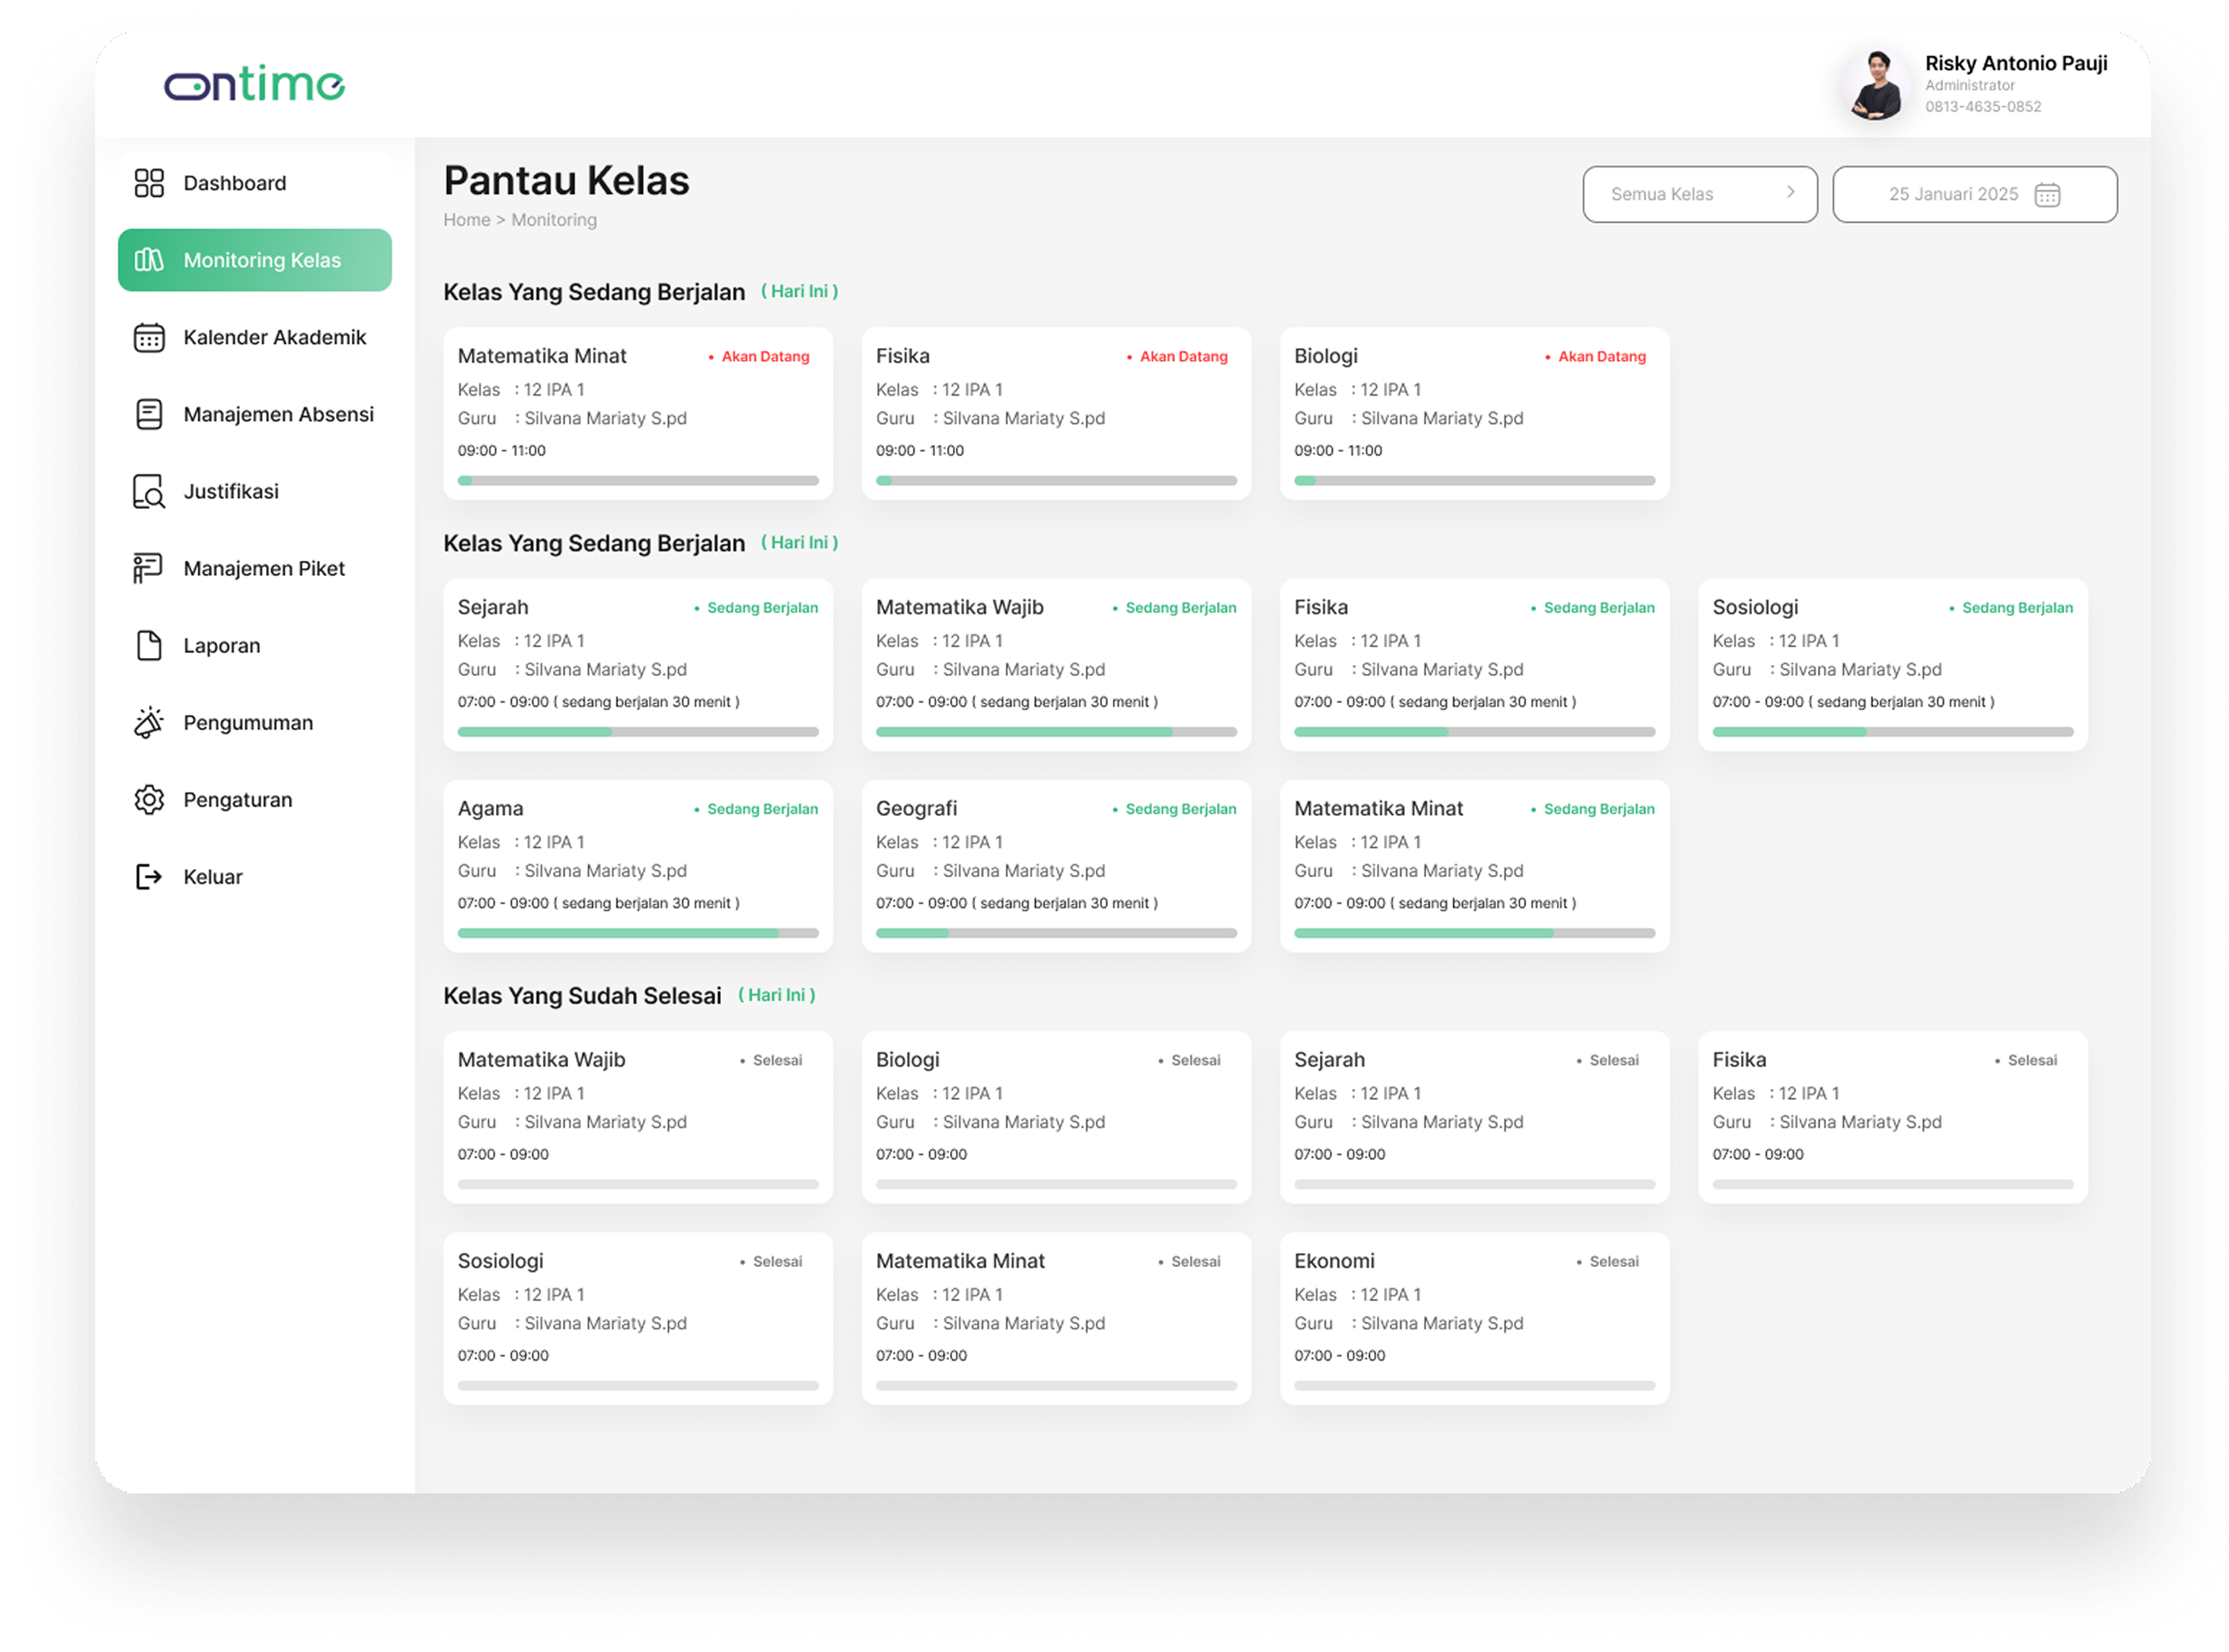This screenshot has height=1652, width=2229.
Task: Click Akan Datang status on Biologi card
Action: pos(1595,357)
